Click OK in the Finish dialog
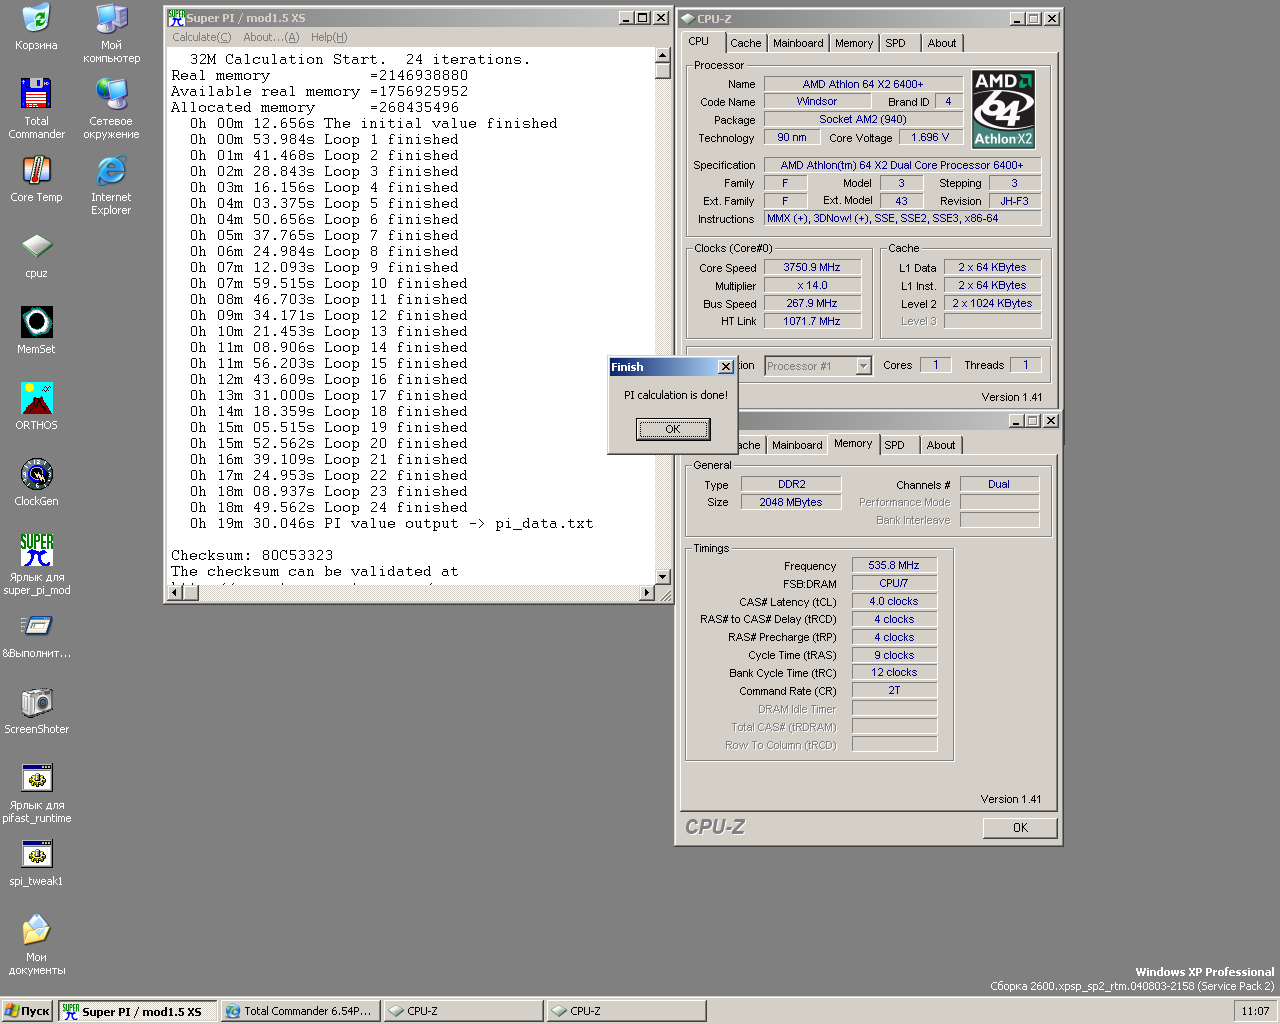 673,429
